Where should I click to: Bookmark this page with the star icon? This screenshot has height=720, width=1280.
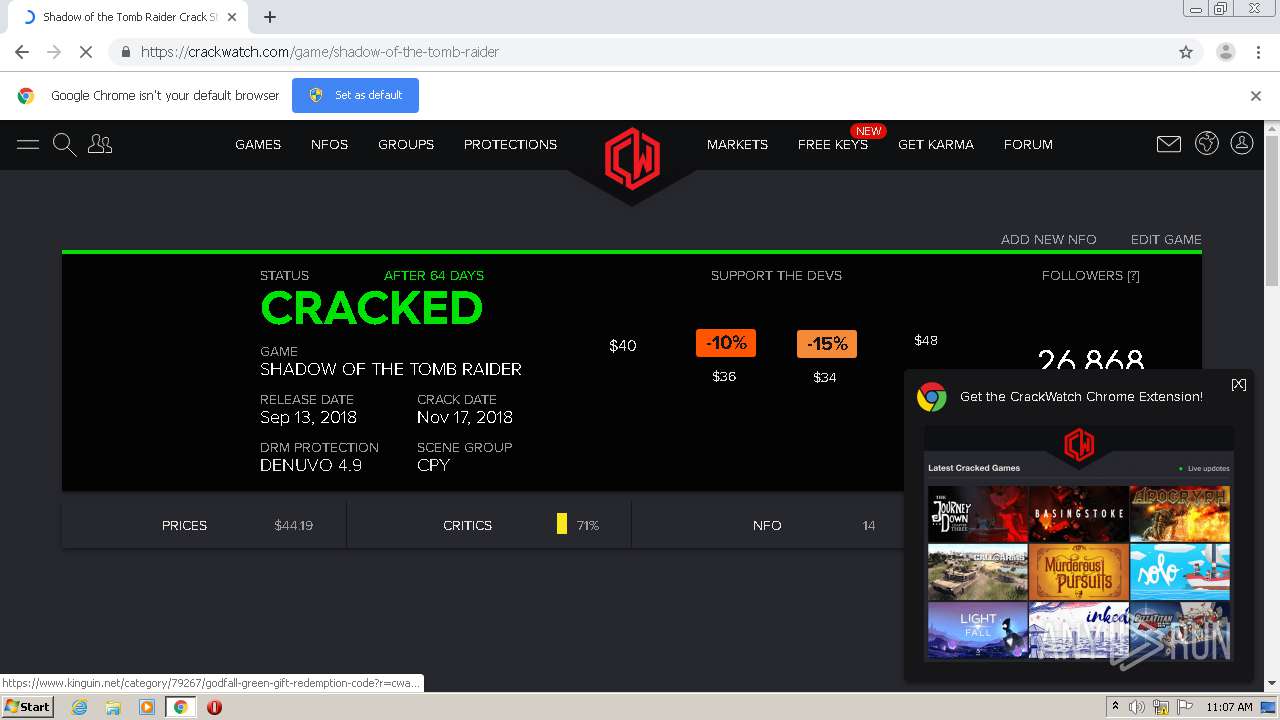pos(1186,52)
